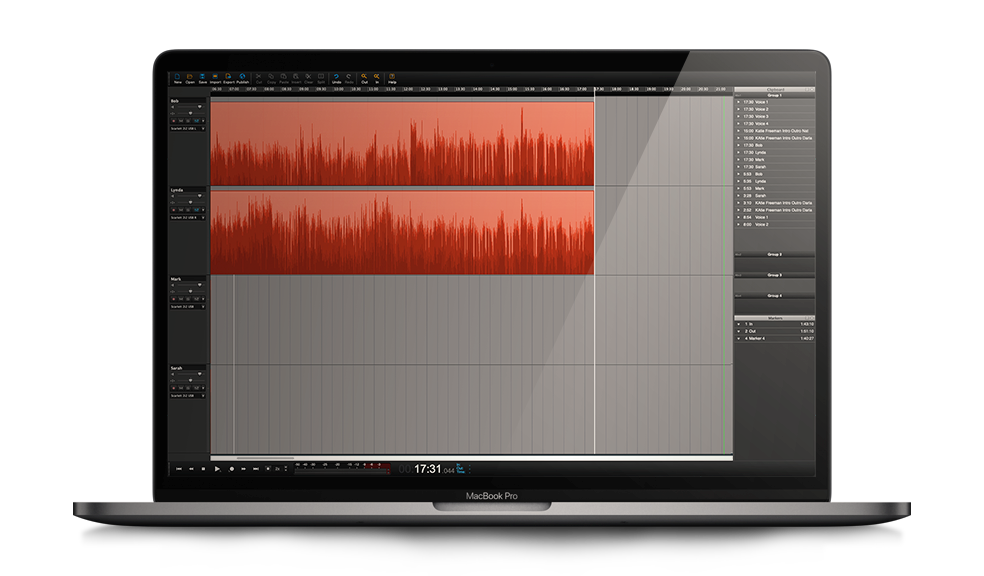Select clipboard item '8:00 Voice 2'

pyautogui.click(x=774, y=224)
